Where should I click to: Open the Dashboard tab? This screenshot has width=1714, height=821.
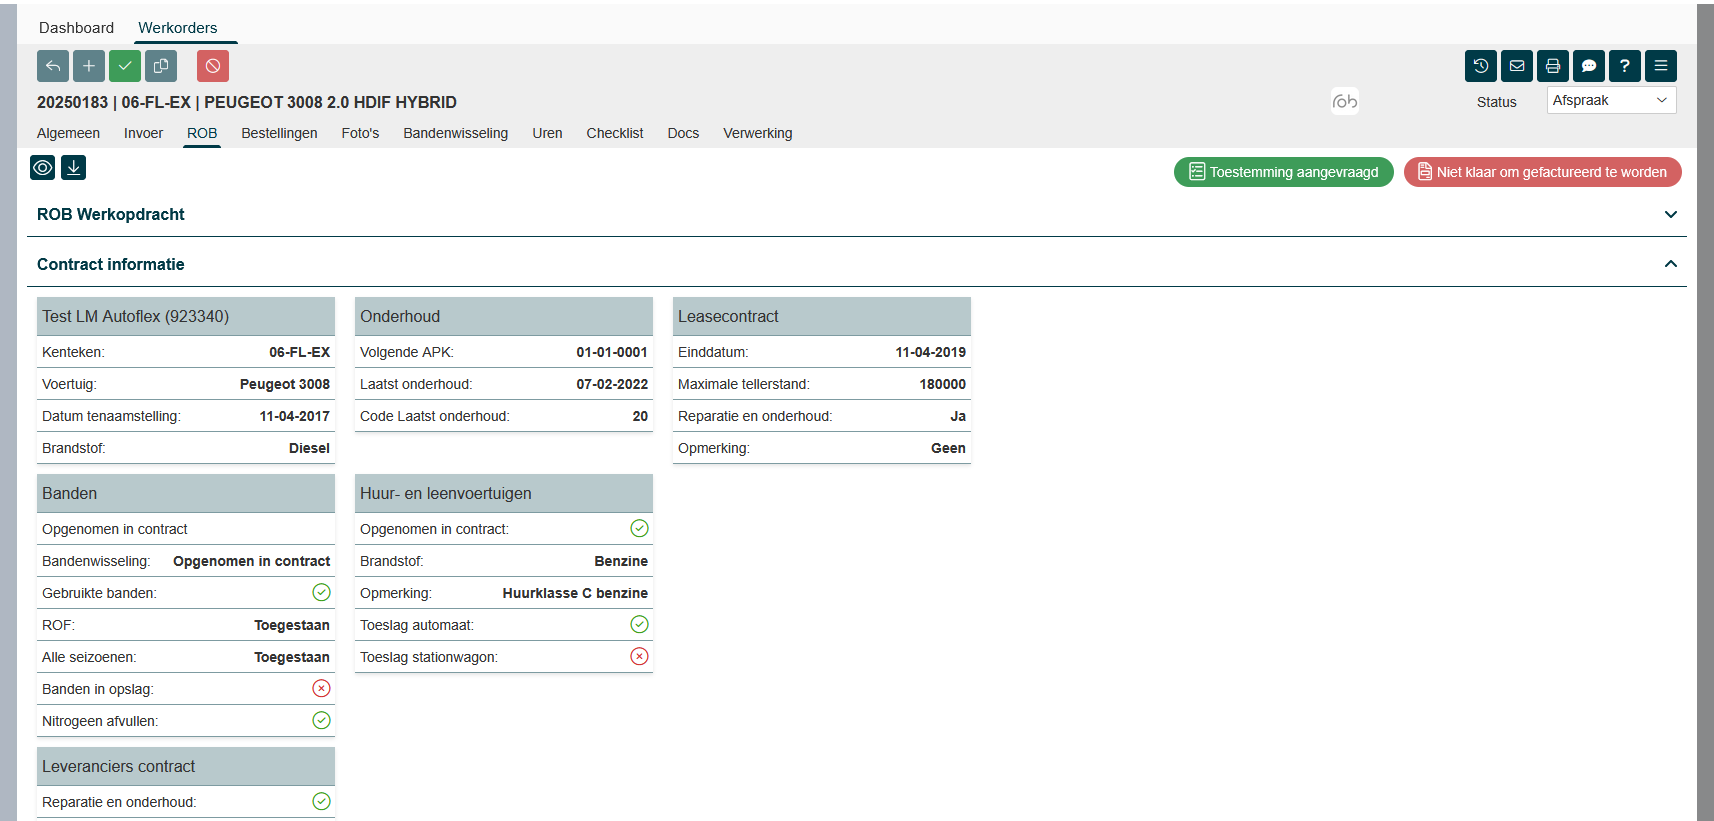76,28
